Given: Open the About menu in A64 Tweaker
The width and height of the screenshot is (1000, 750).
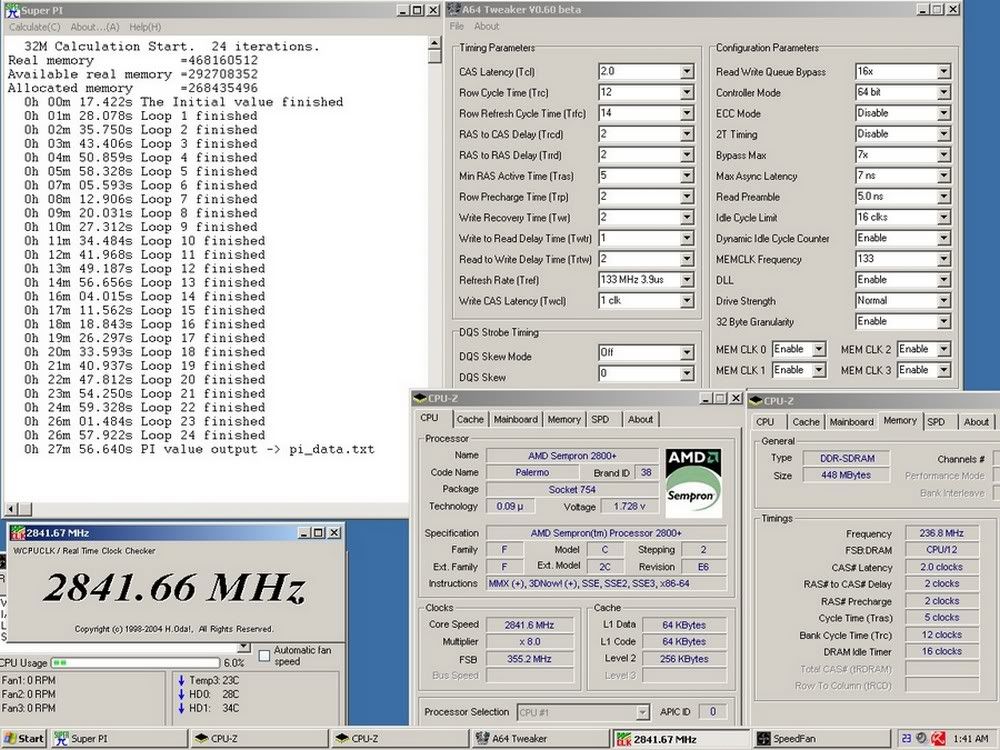Looking at the screenshot, I should tap(486, 26).
